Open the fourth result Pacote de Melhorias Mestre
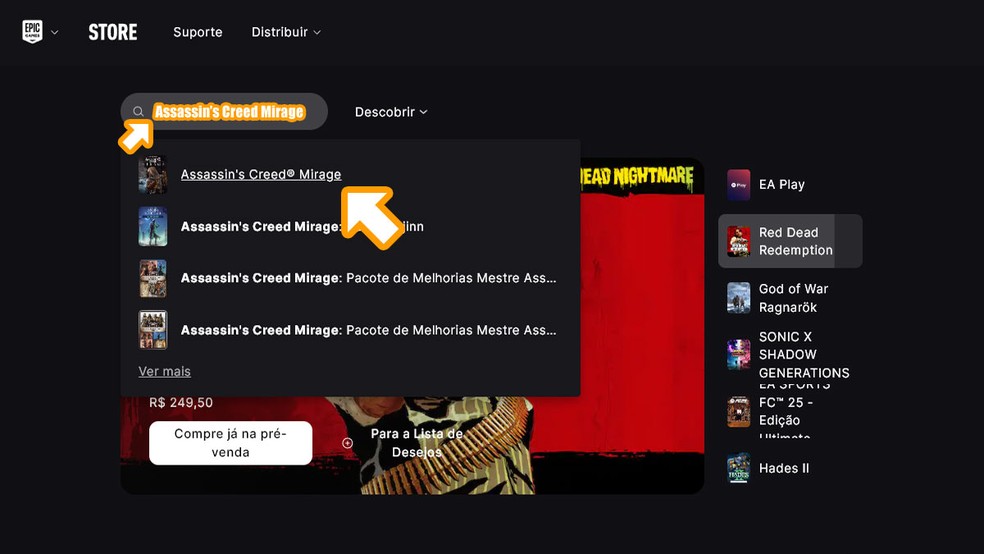The width and height of the screenshot is (984, 554). coord(368,330)
